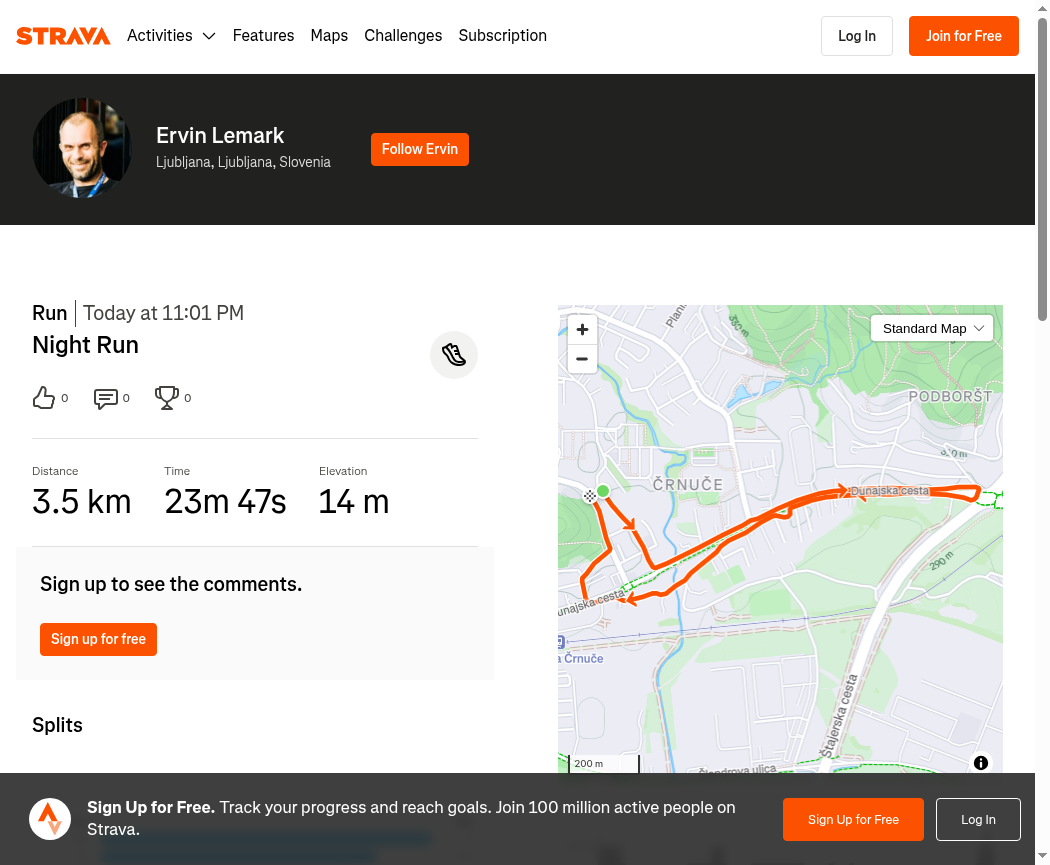Click the trophy achievements icon
1050x865 pixels.
coord(167,398)
